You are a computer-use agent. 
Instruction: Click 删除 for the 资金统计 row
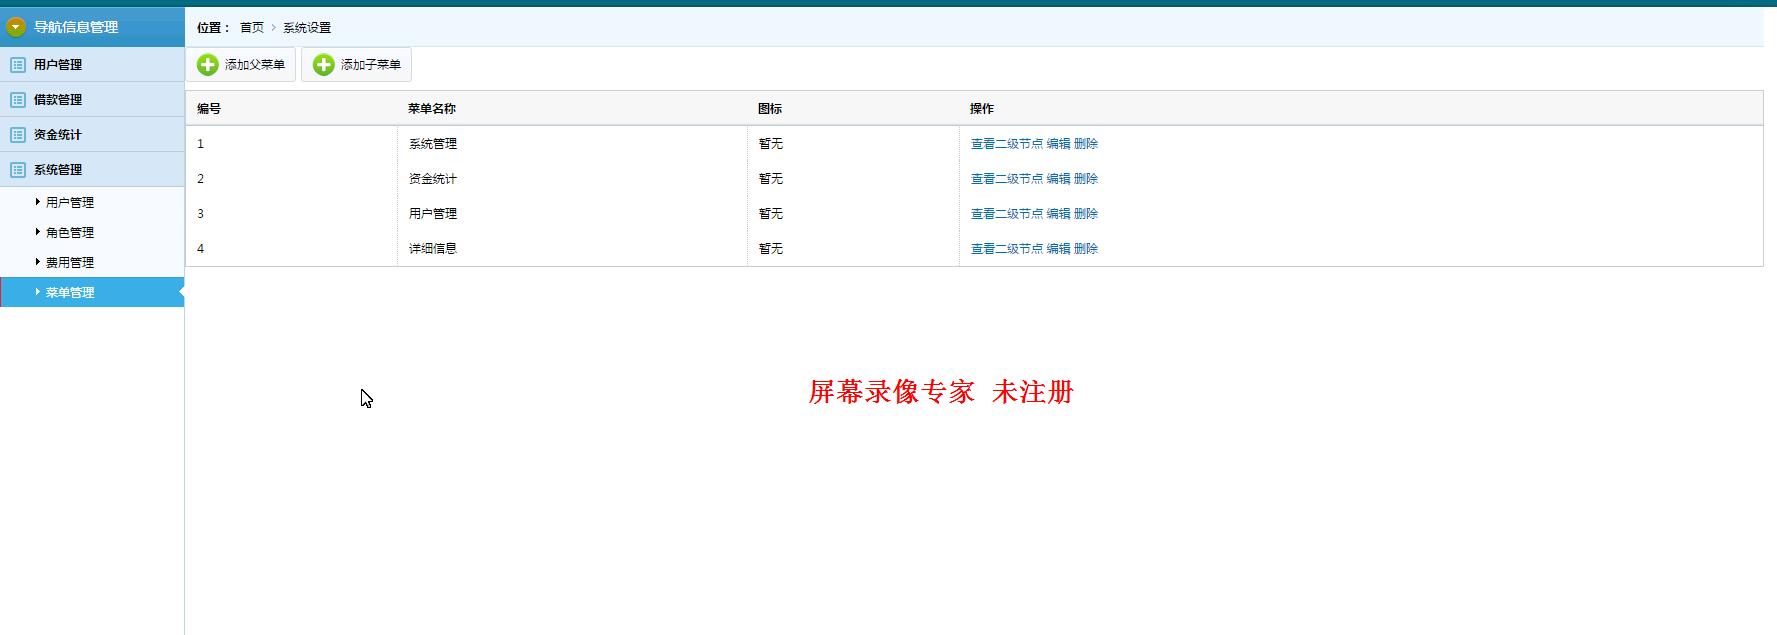(x=1086, y=179)
